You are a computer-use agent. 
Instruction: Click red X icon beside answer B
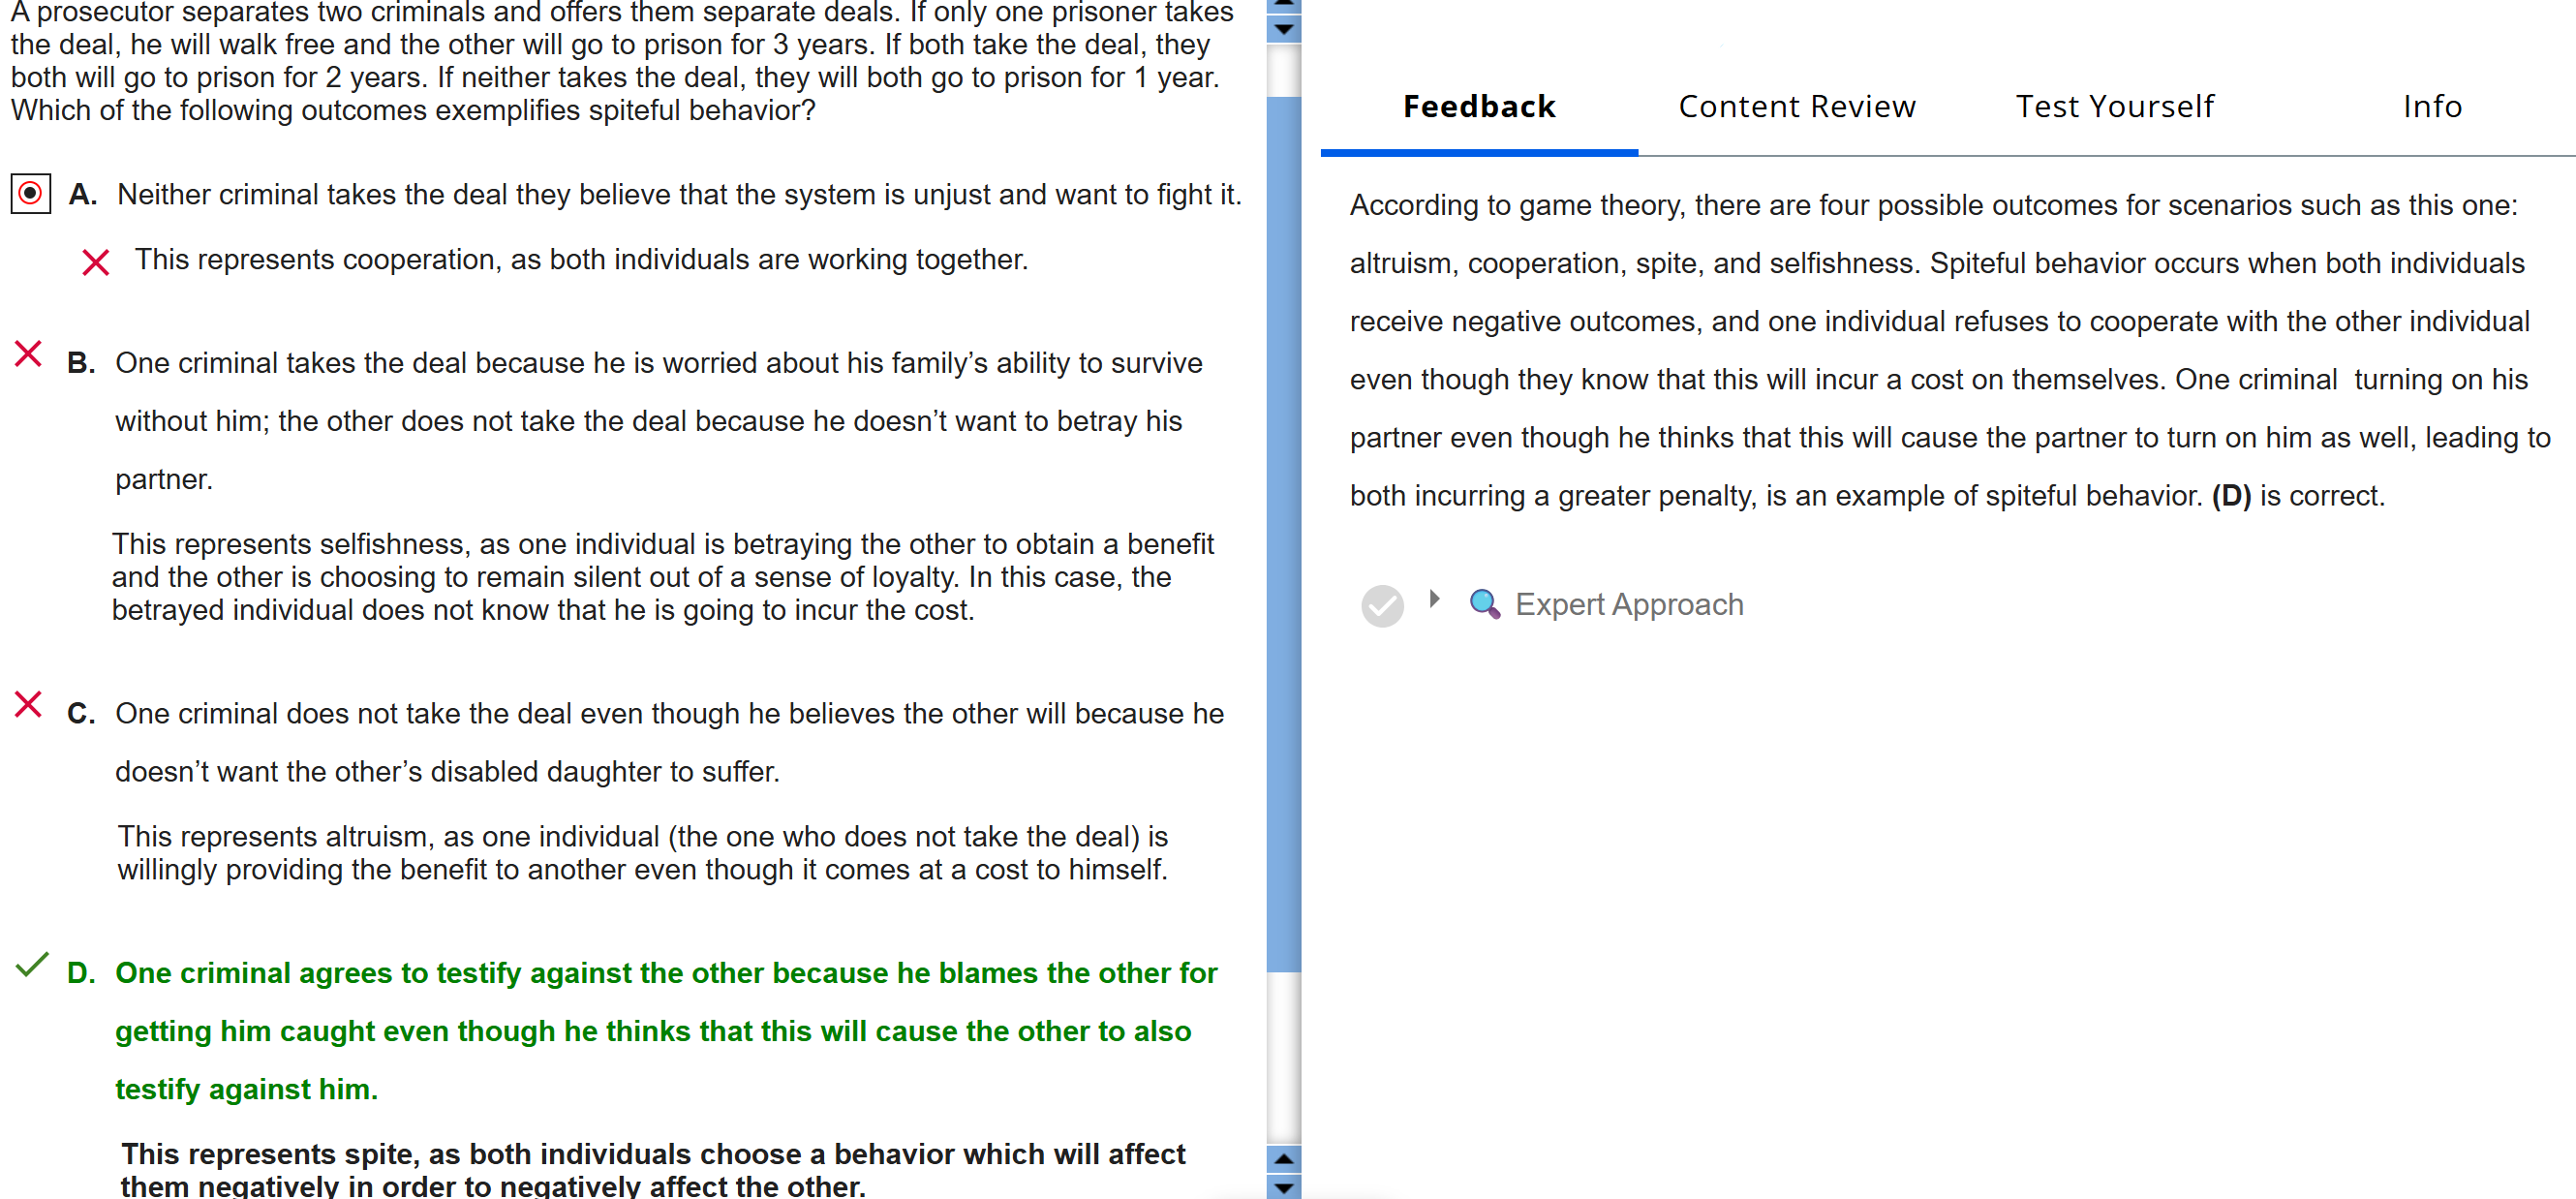pyautogui.click(x=28, y=354)
